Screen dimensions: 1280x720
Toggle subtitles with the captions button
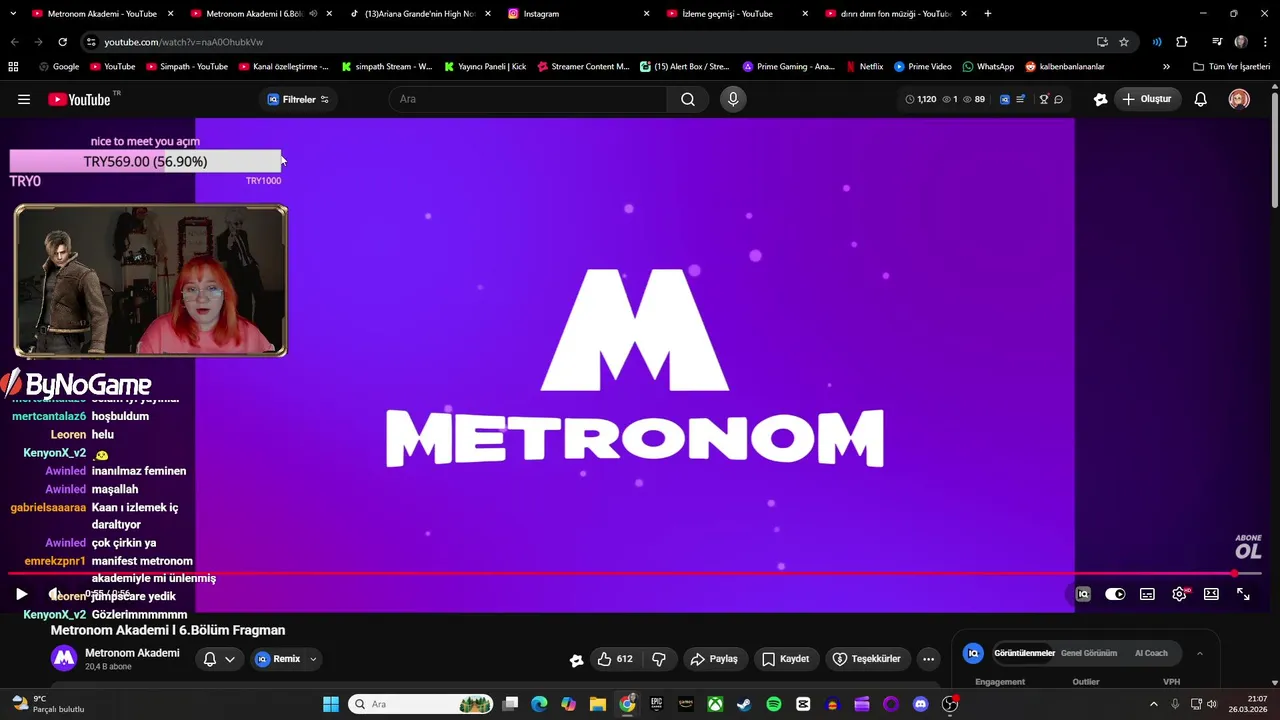(x=1147, y=594)
